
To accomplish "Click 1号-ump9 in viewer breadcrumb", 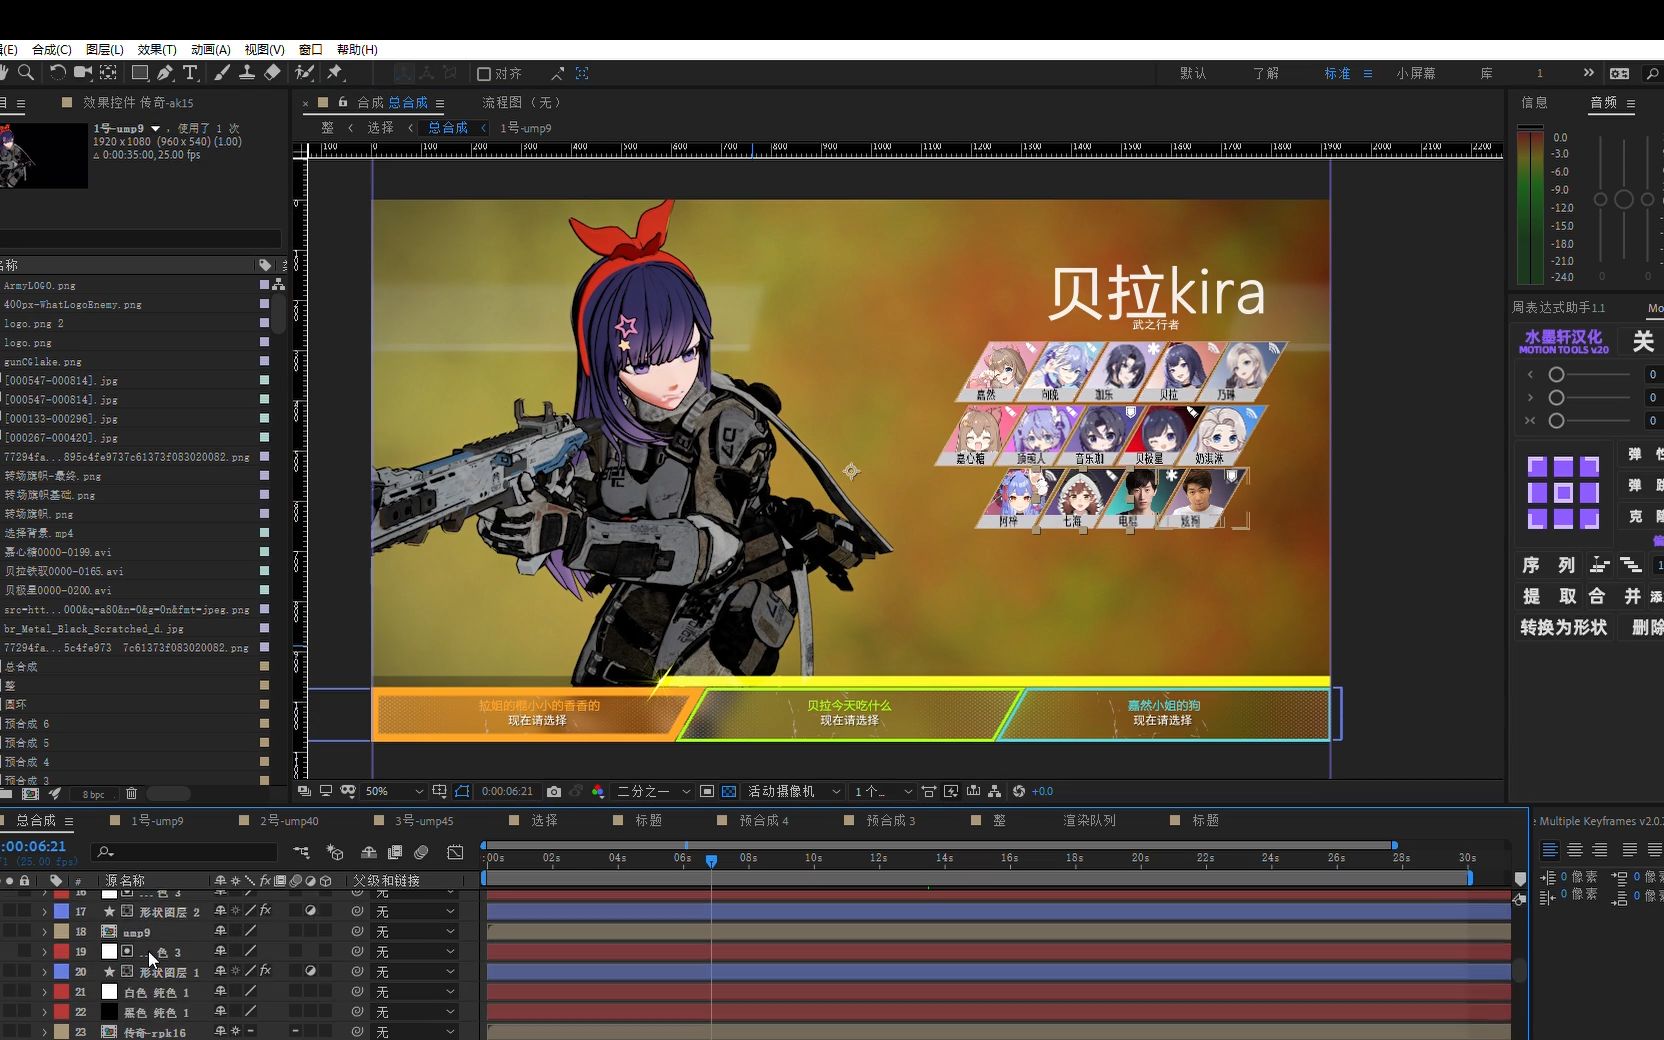I will point(526,128).
